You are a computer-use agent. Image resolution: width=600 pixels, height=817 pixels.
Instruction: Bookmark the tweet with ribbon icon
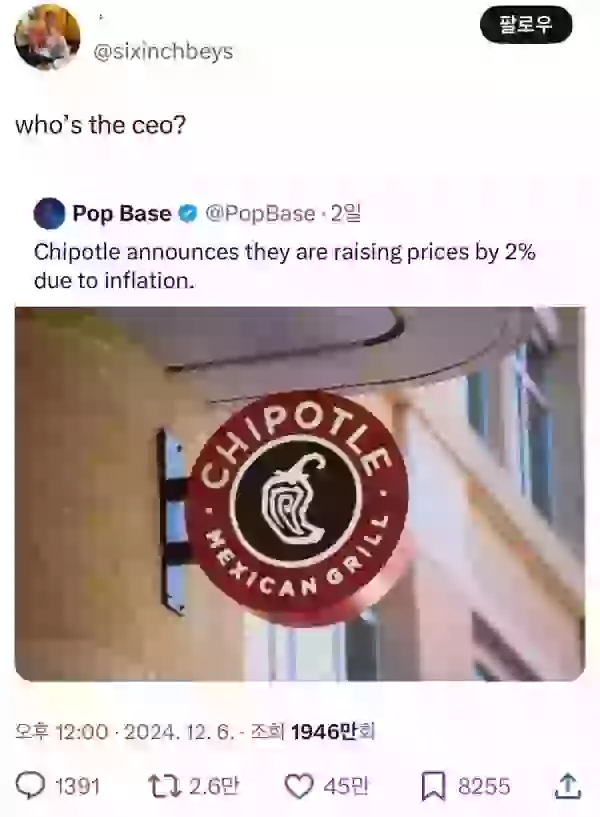pyautogui.click(x=433, y=786)
